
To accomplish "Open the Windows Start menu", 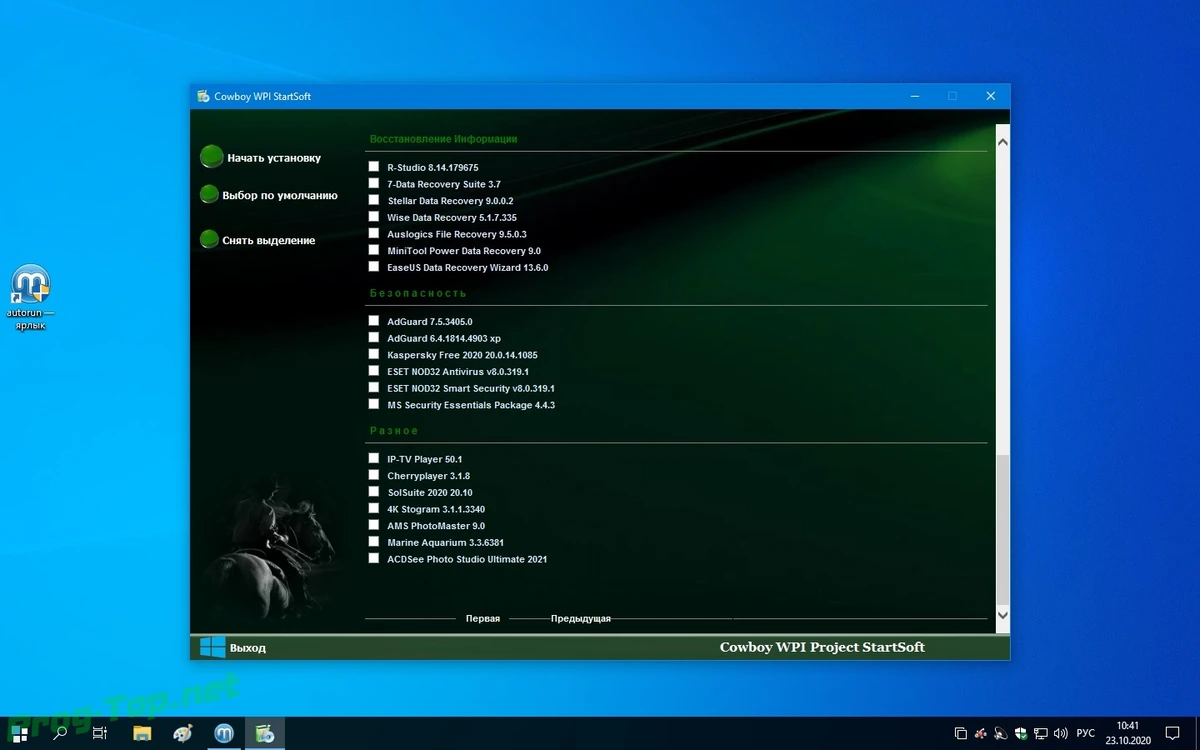I will [x=19, y=733].
